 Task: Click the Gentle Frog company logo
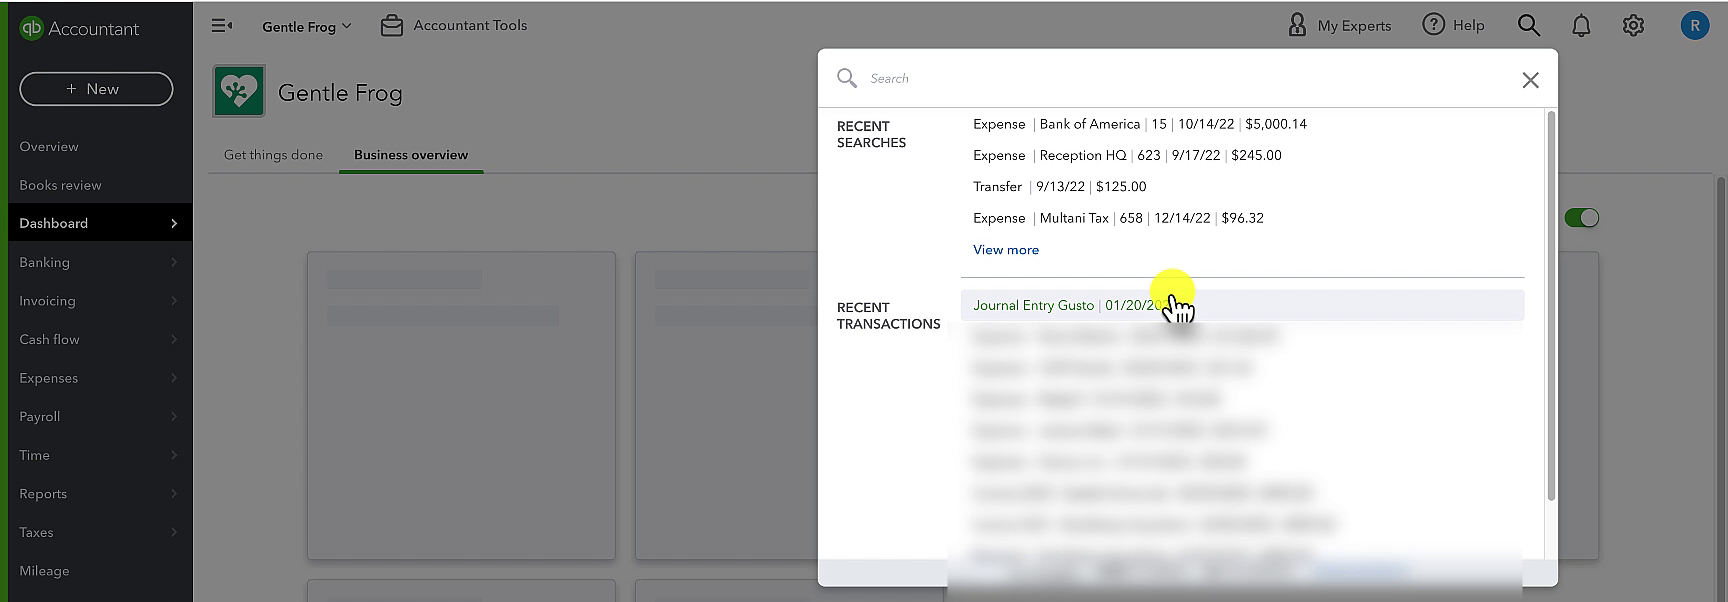239,92
